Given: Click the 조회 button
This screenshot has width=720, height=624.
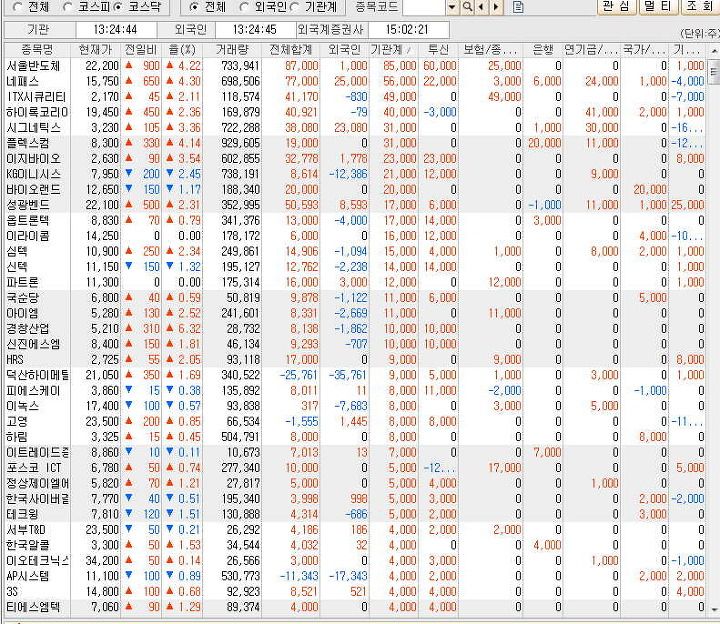Looking at the screenshot, I should pos(700,6).
